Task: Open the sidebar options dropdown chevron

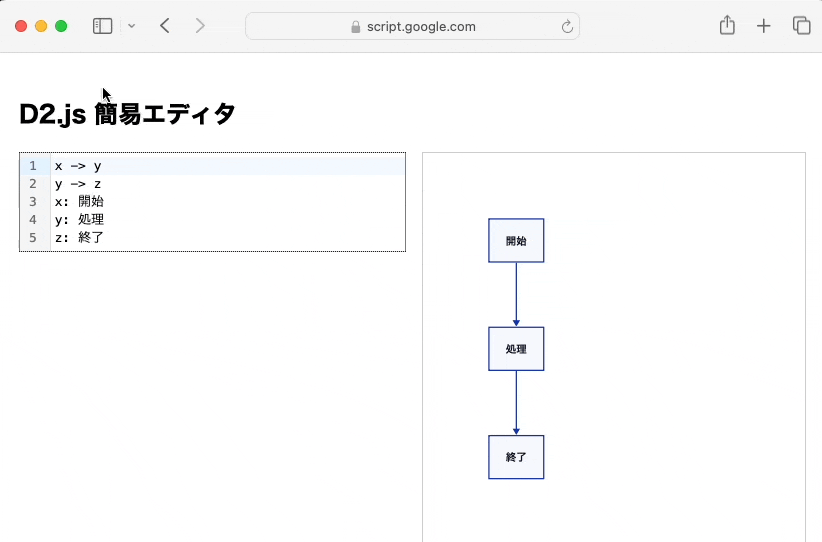Action: tap(132, 26)
